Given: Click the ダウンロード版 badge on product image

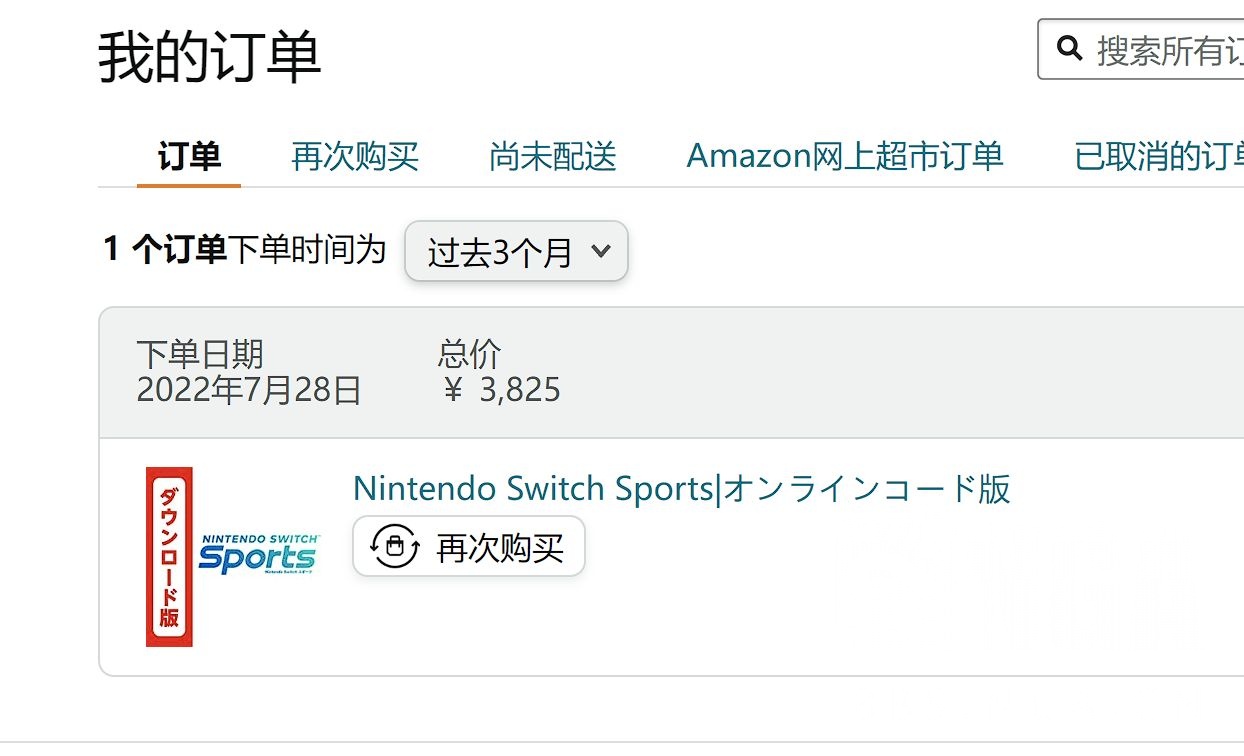Looking at the screenshot, I should coord(168,553).
